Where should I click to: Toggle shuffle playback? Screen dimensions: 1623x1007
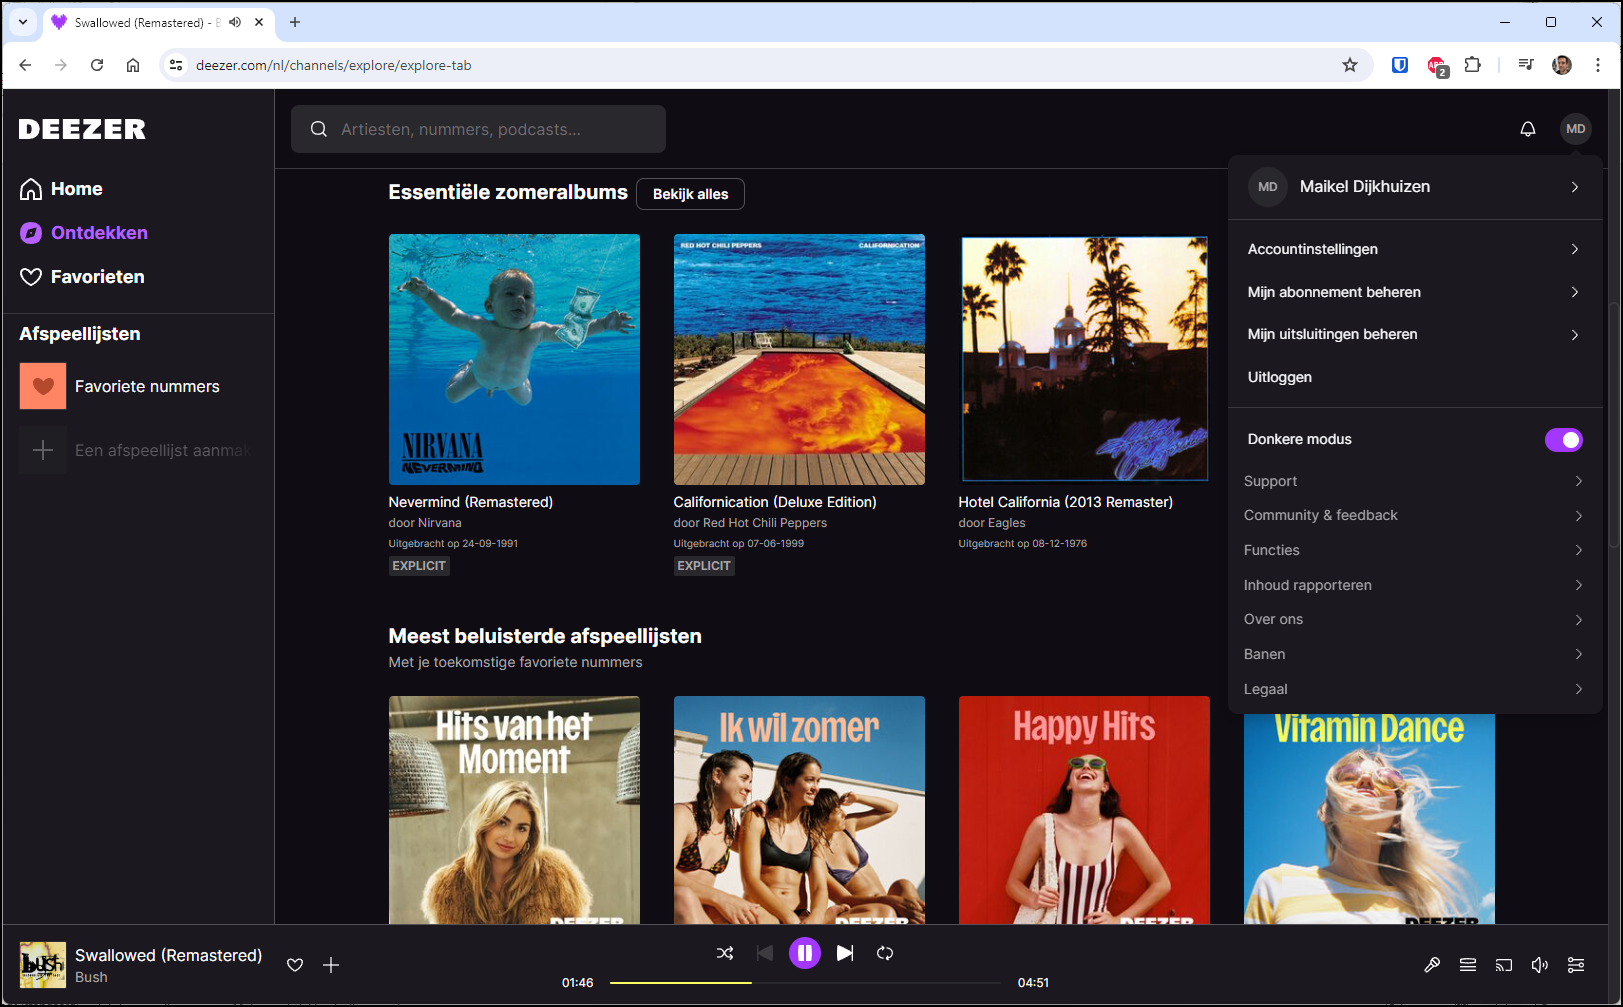click(x=725, y=953)
